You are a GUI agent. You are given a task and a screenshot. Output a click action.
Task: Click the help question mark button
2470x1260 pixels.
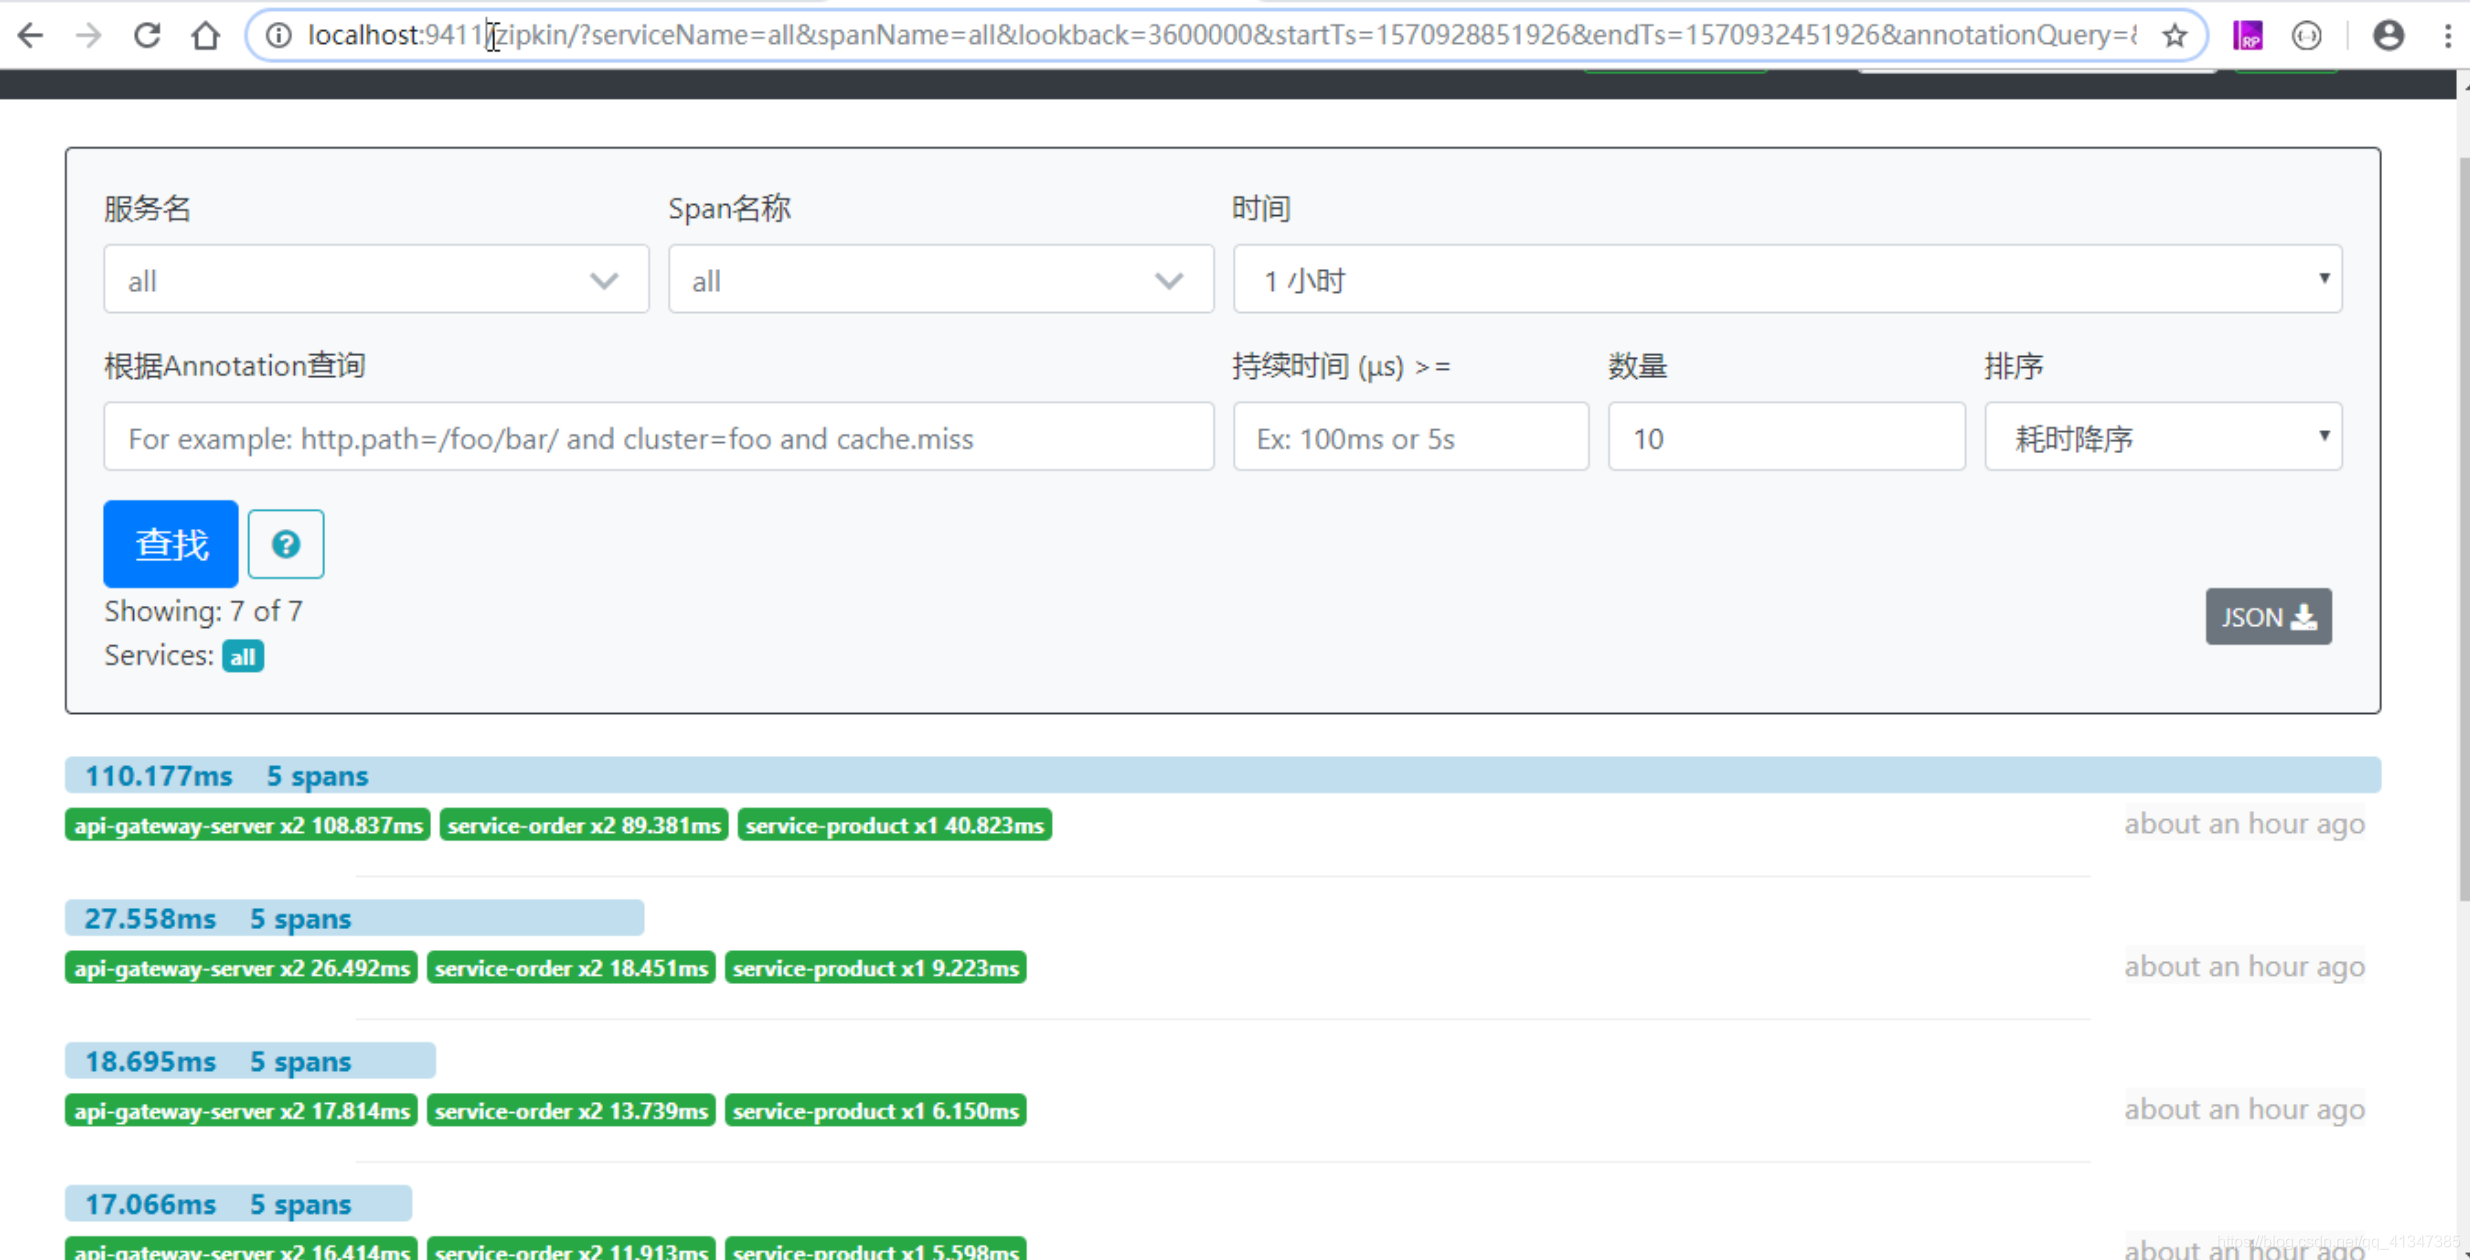coord(286,544)
